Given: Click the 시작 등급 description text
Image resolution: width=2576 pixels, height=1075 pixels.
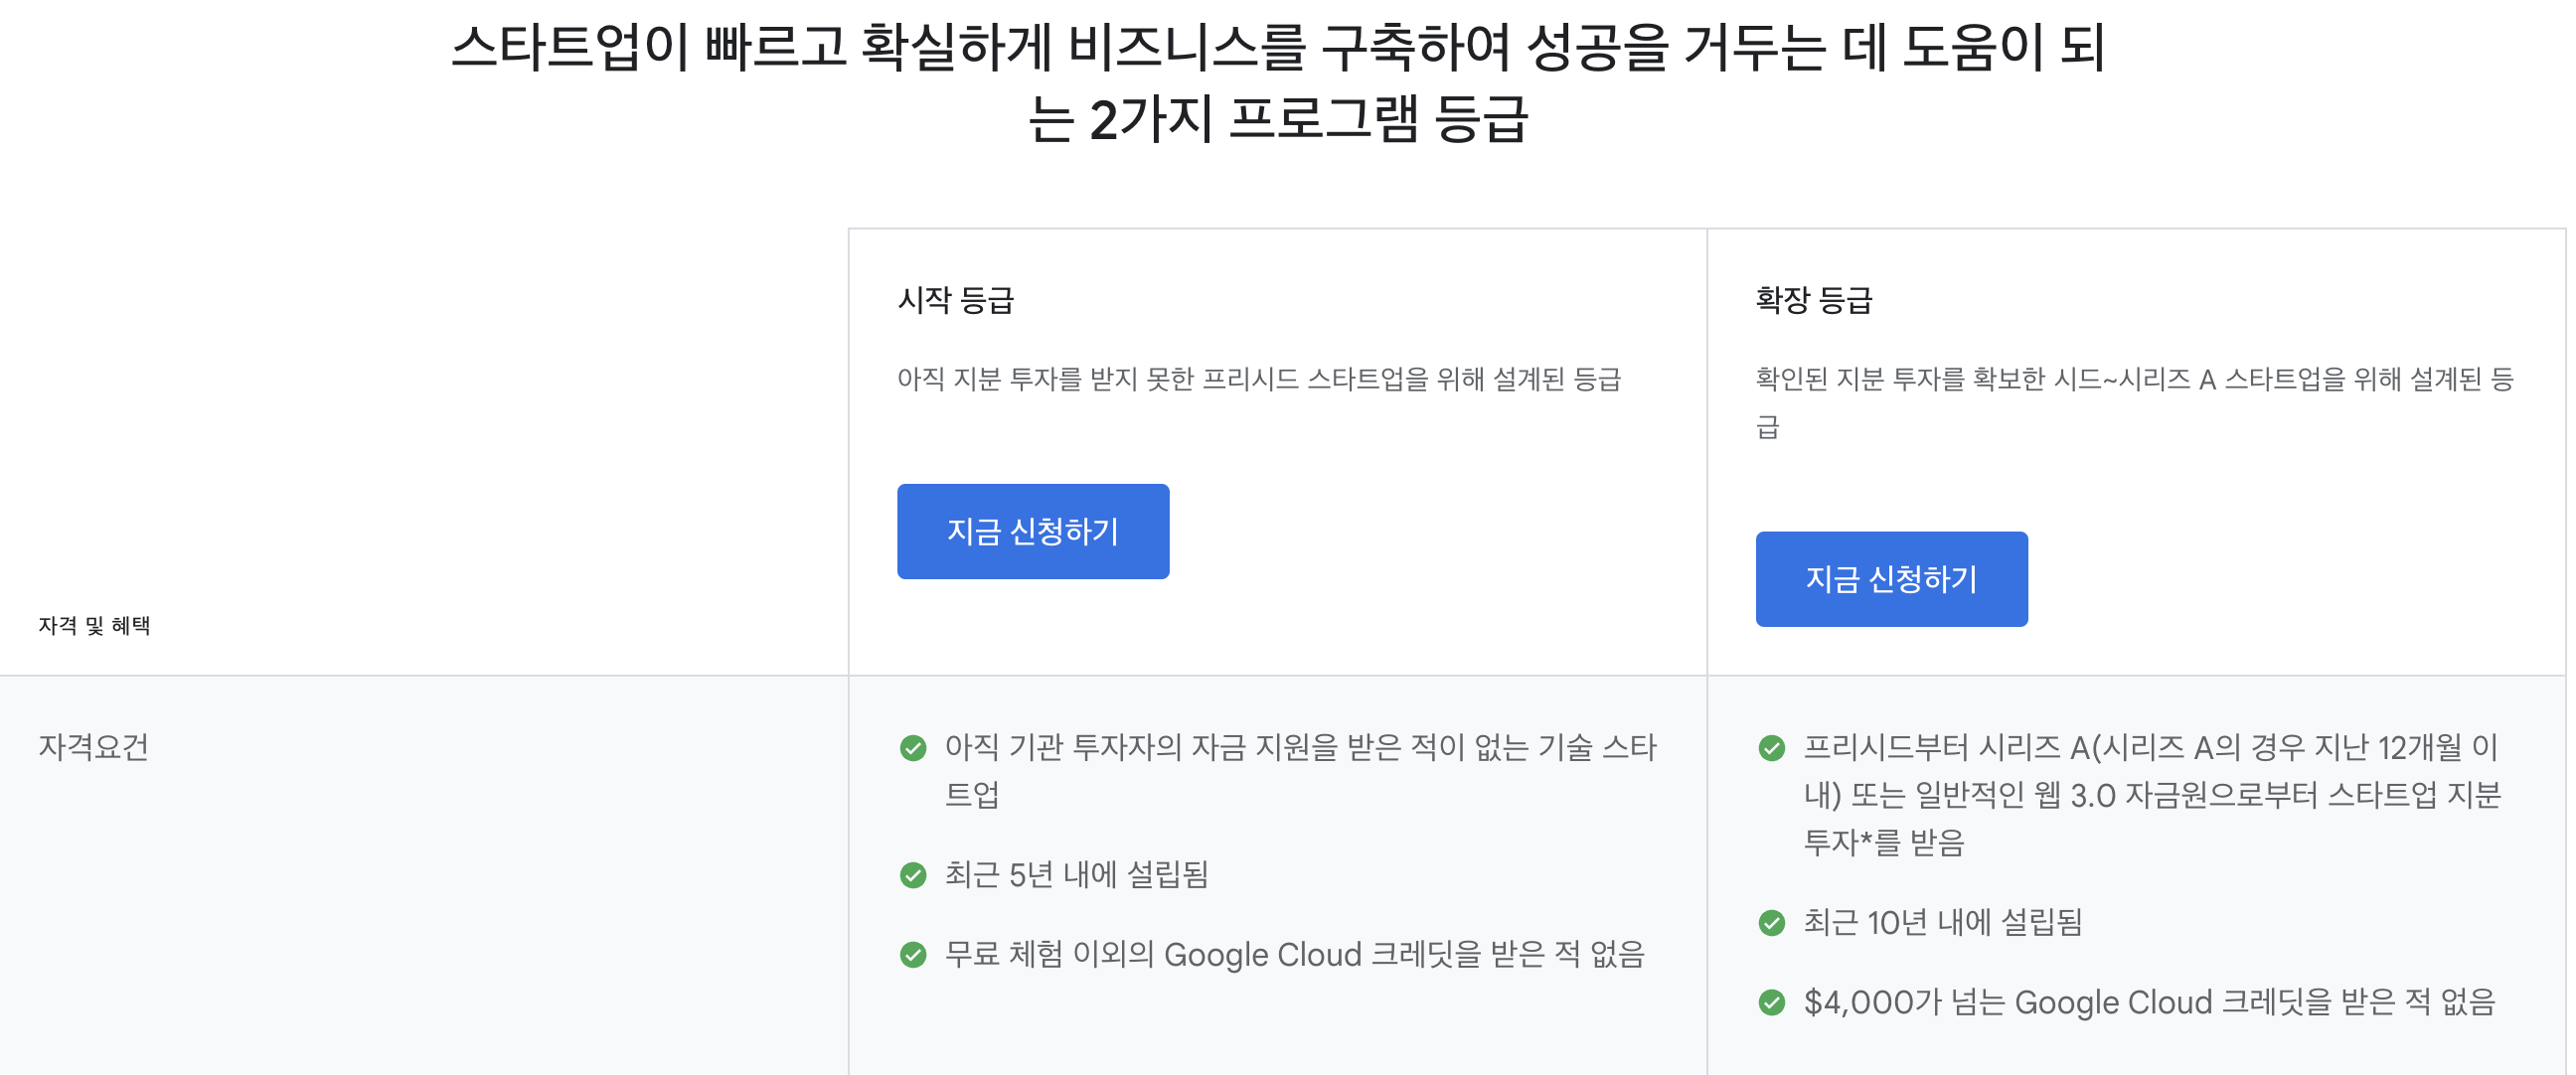Looking at the screenshot, I should (x=1260, y=379).
